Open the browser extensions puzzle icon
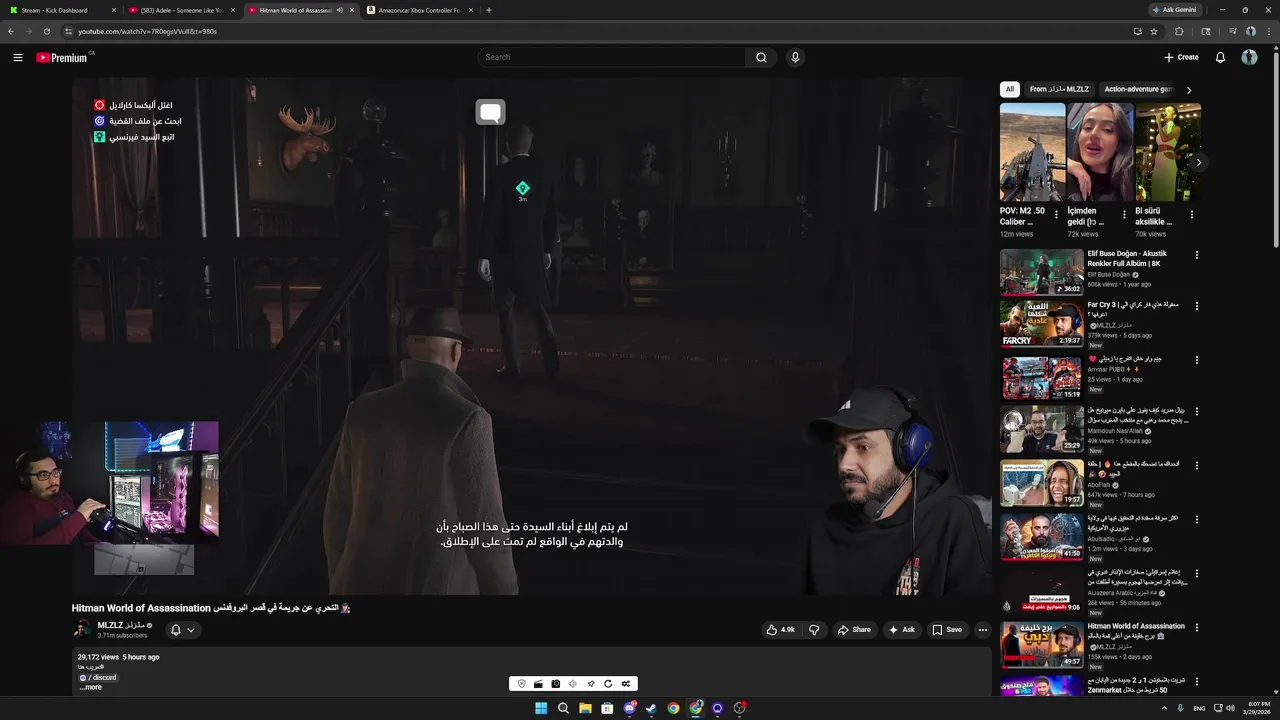This screenshot has width=1280, height=720. tap(1179, 31)
